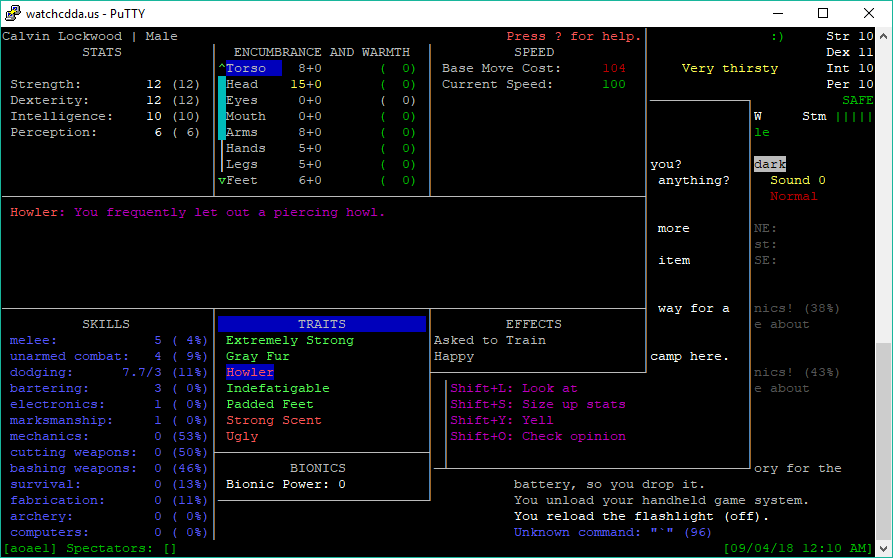
Task: Click the PuTTY window vertical scrollbar thumb
Action: [x=883, y=440]
